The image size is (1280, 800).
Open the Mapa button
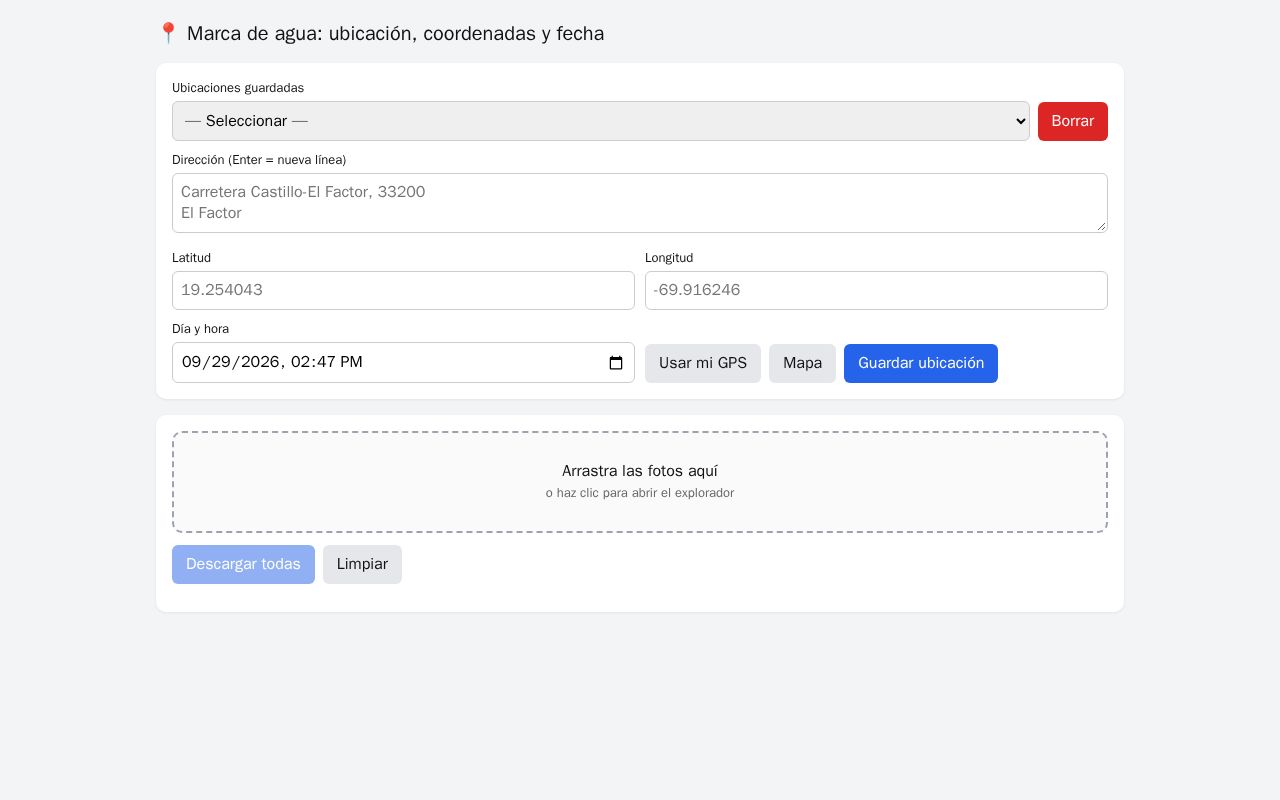point(802,363)
